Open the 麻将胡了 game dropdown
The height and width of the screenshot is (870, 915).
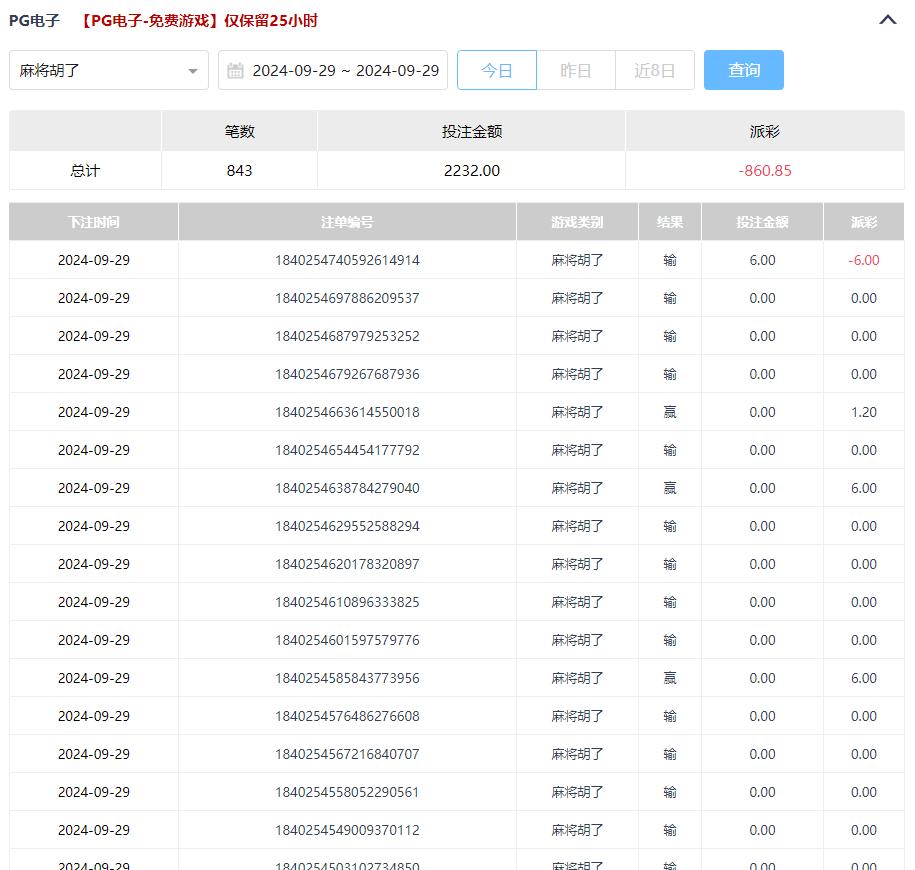pyautogui.click(x=109, y=71)
